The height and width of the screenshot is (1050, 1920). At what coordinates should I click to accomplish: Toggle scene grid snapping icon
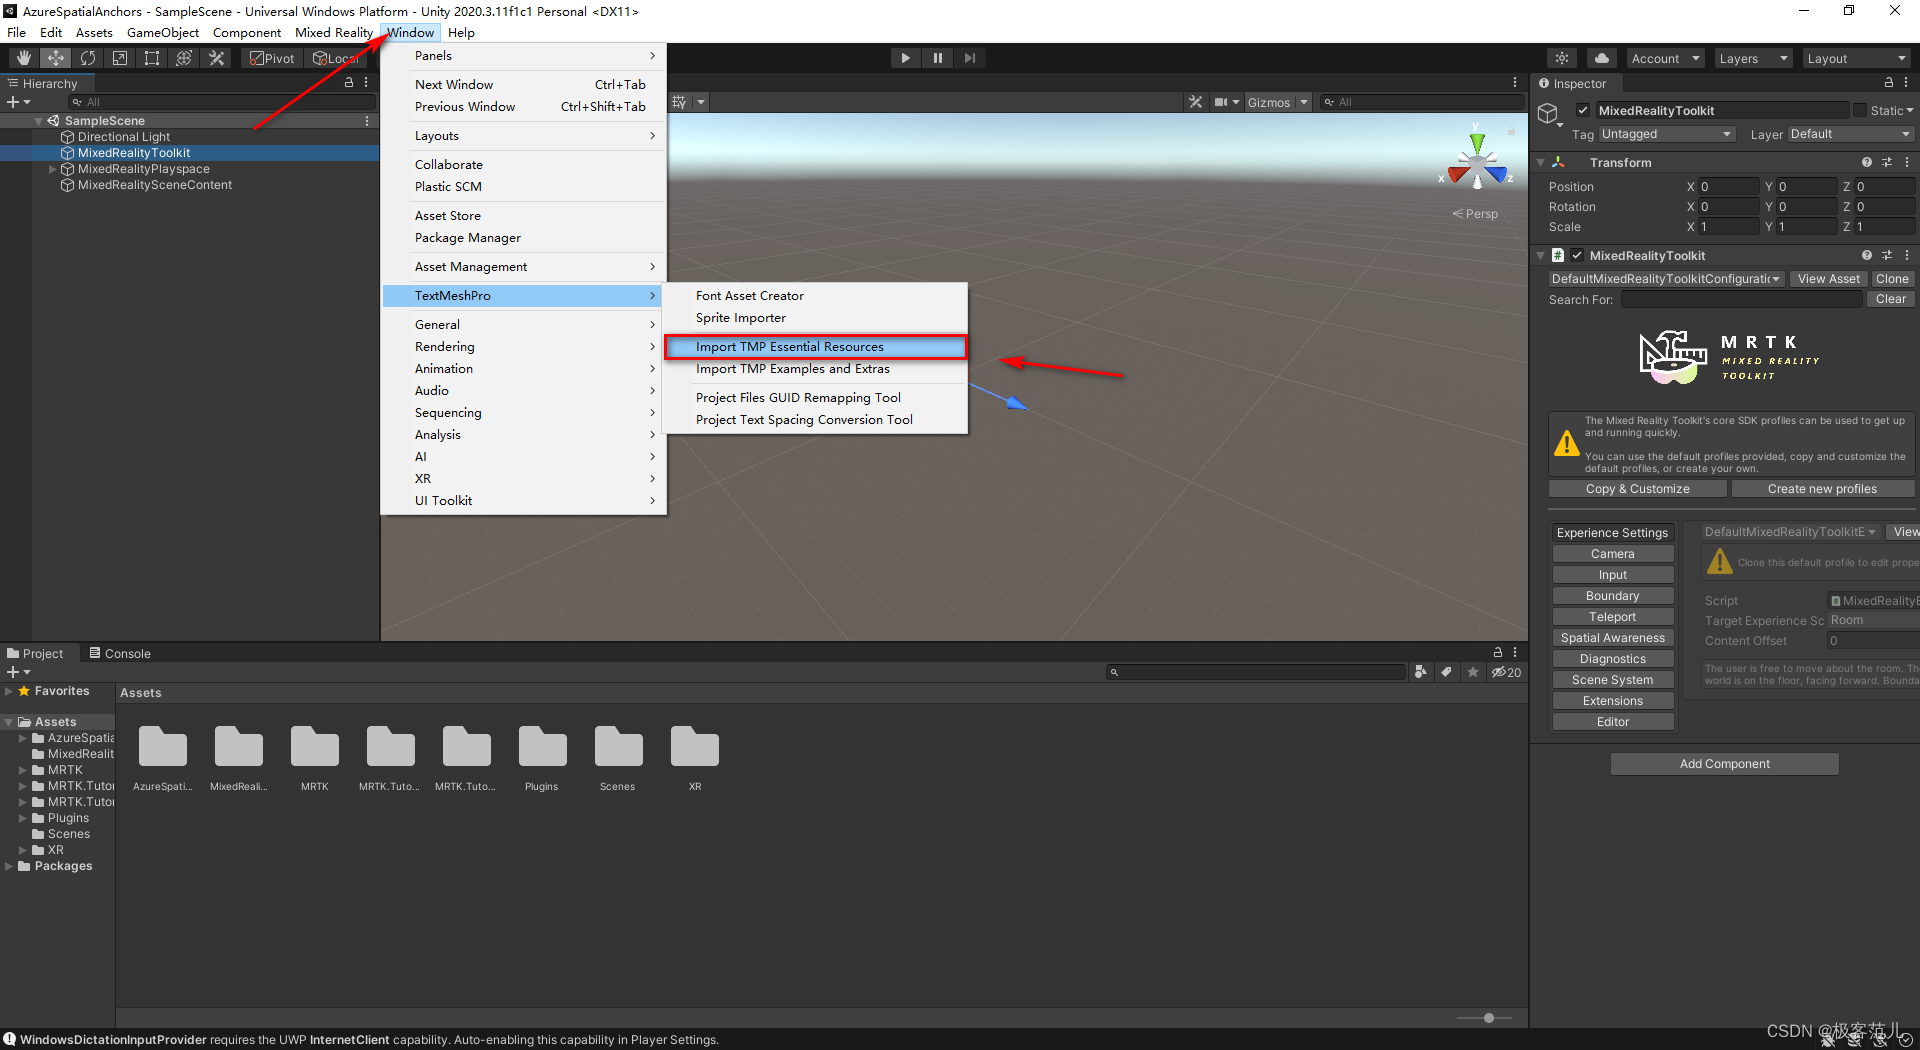point(681,102)
